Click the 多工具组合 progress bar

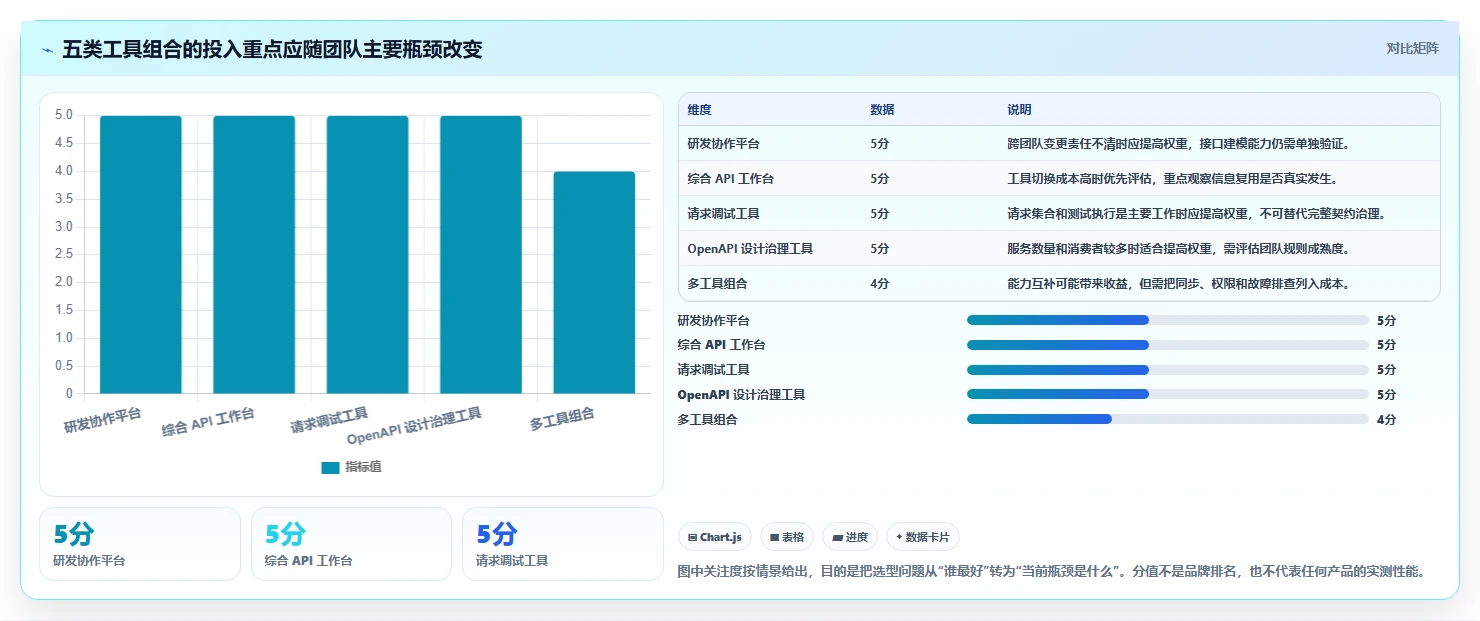point(1167,419)
